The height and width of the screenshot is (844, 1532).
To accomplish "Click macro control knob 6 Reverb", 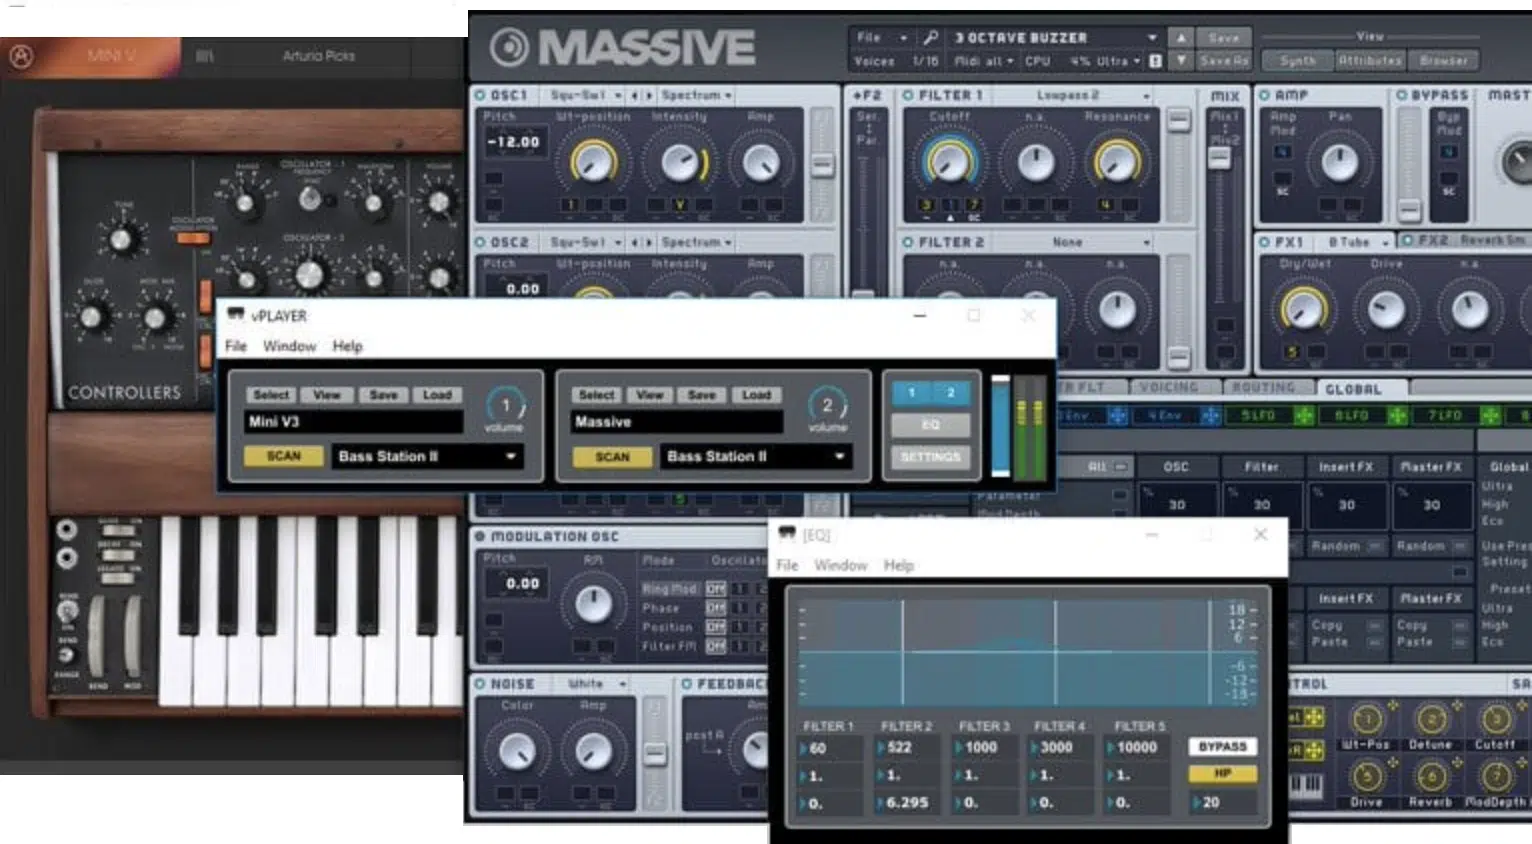I will coord(1431,776).
